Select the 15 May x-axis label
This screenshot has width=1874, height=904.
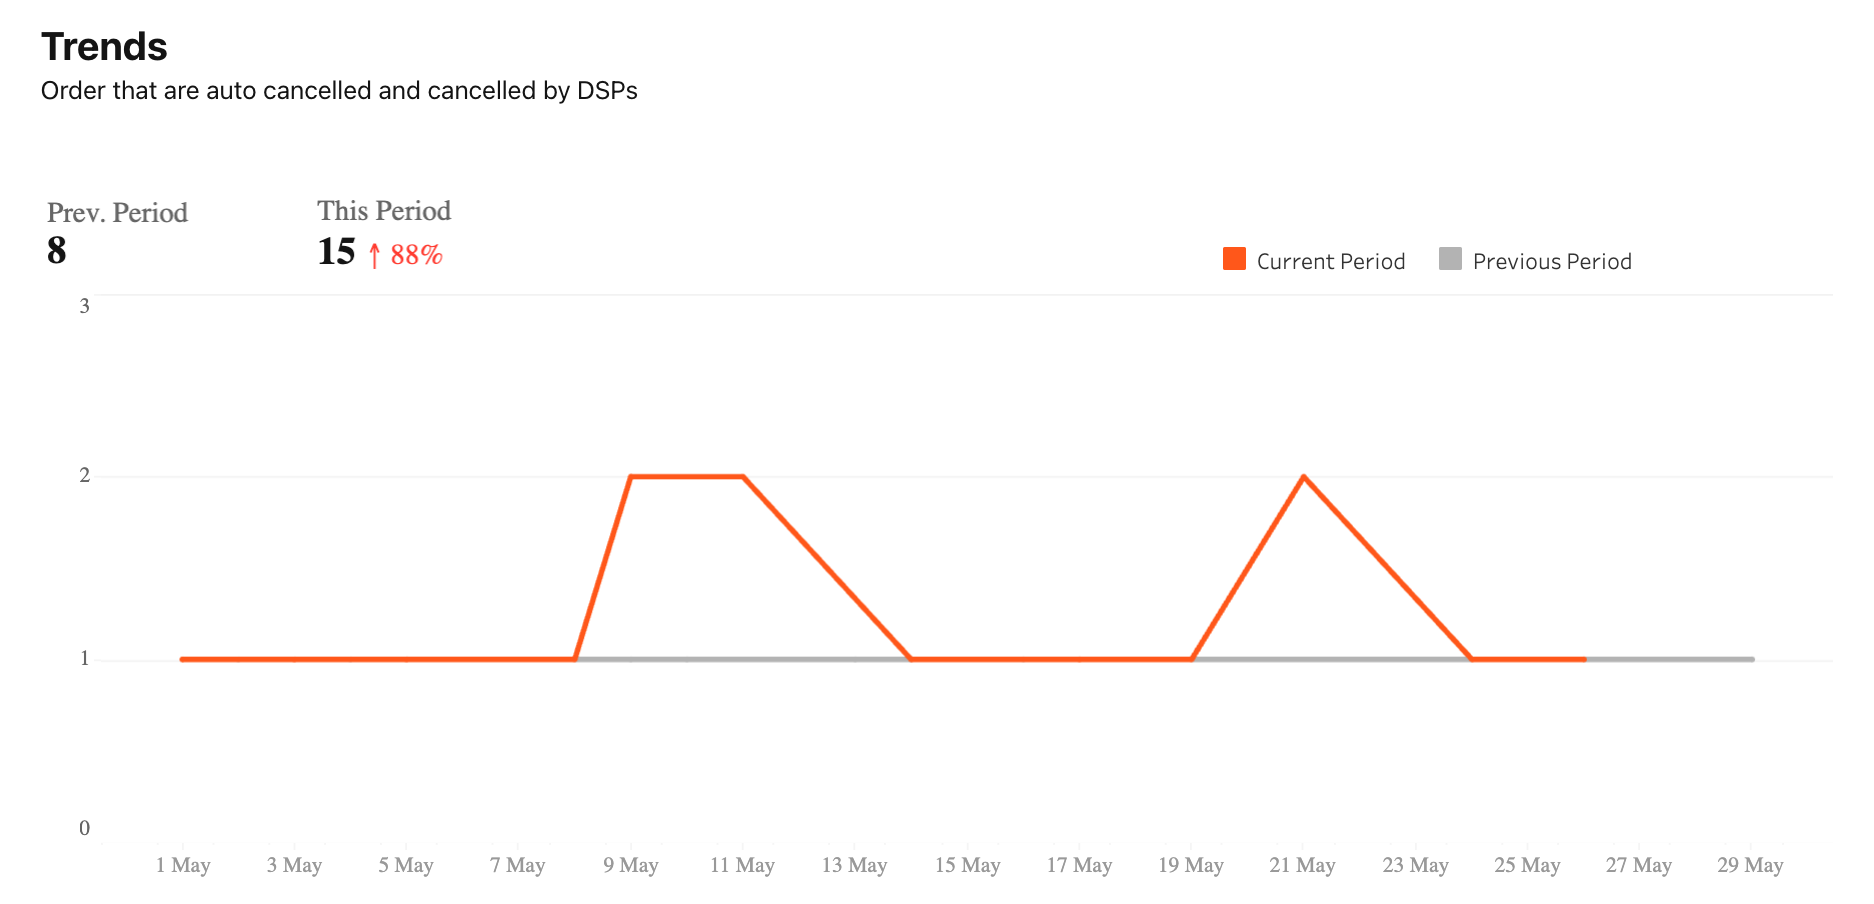967,865
